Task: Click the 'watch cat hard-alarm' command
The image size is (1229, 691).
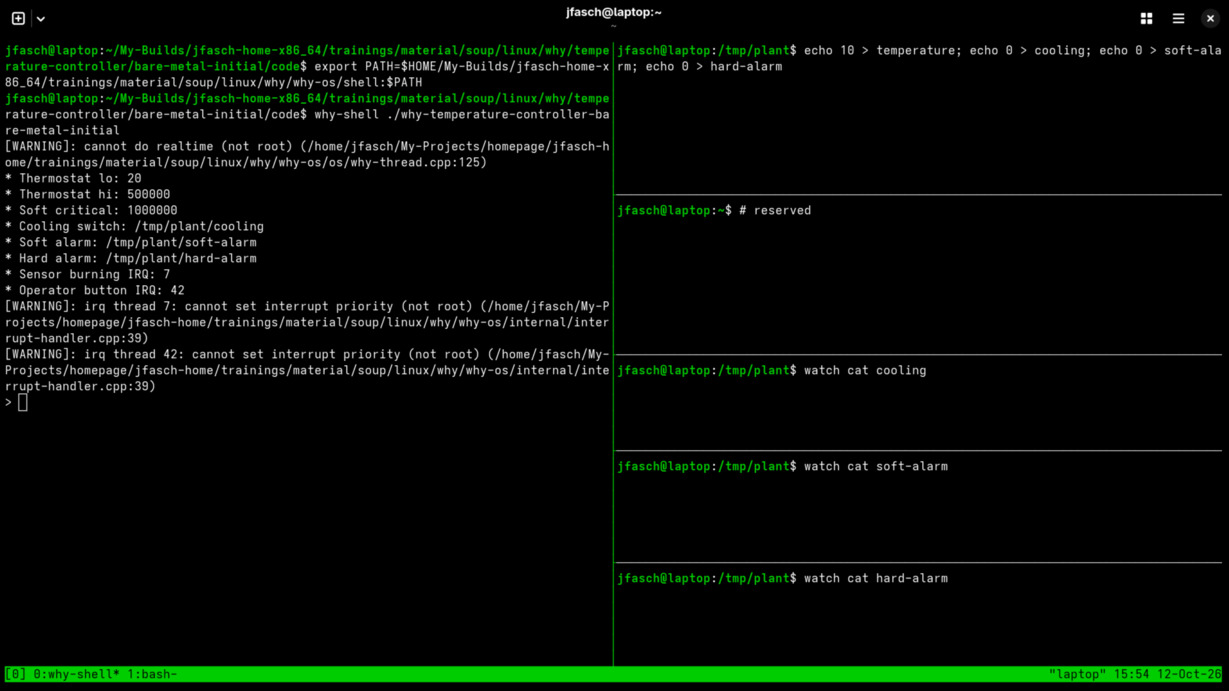Action: pos(876,578)
